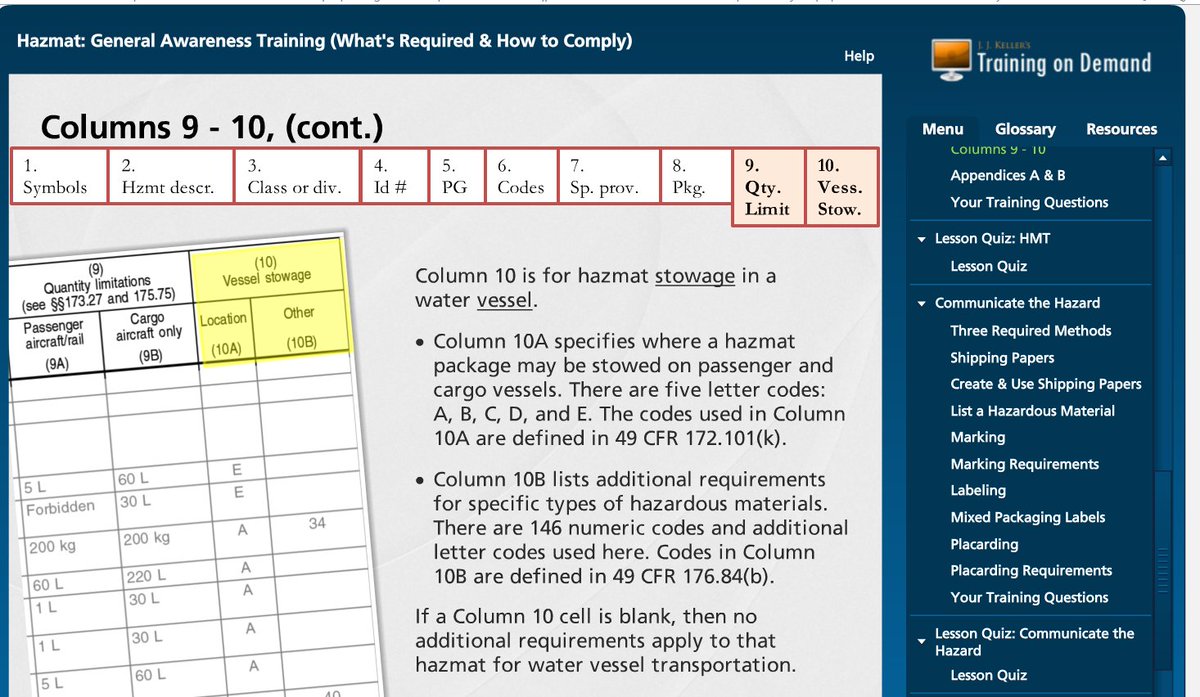Open Marking Requirements lesson
1200x697 pixels.
(x=1024, y=464)
